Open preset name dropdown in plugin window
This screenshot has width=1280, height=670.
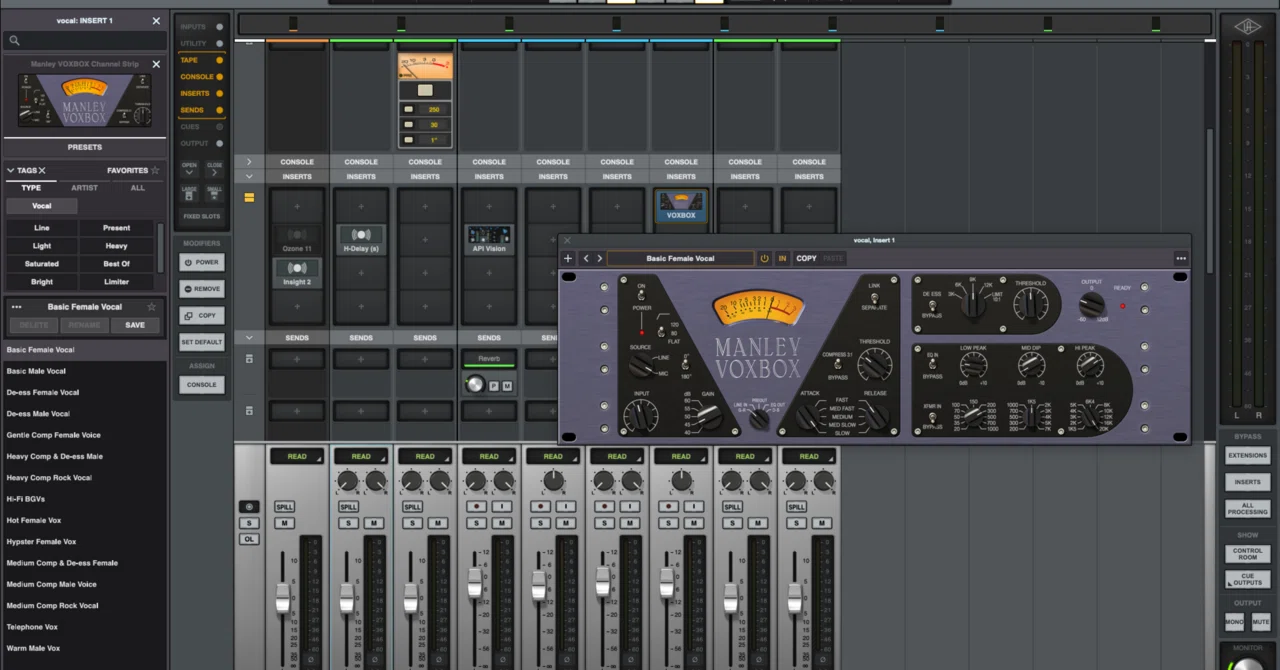680,258
